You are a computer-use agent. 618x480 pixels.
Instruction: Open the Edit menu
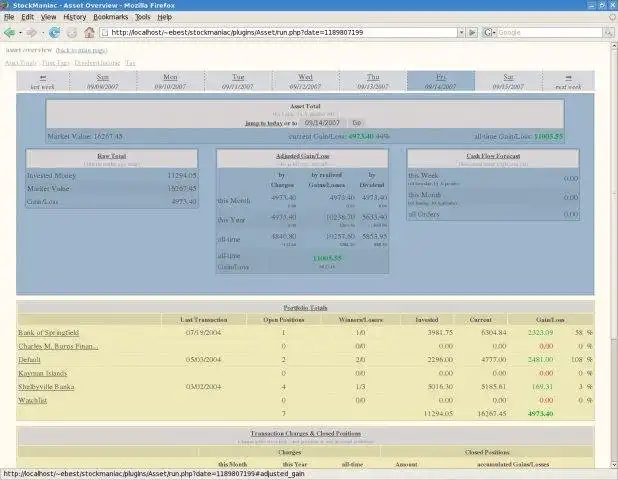click(x=27, y=17)
